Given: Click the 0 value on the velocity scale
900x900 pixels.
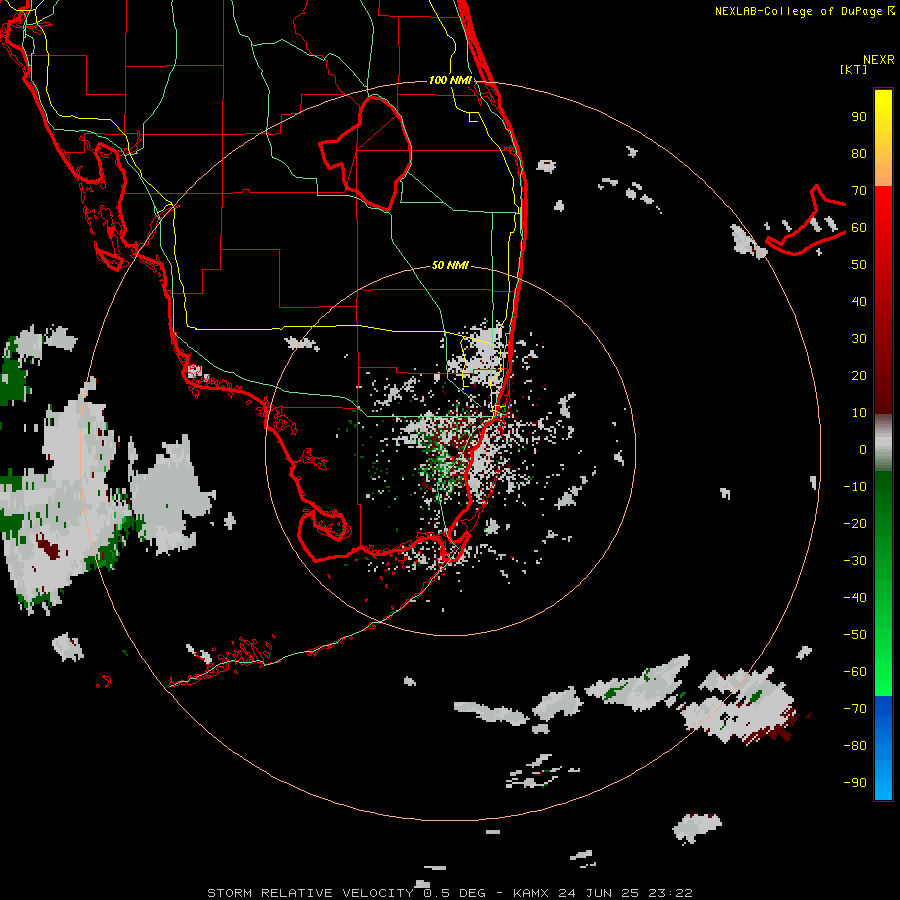Looking at the screenshot, I should coord(863,450).
